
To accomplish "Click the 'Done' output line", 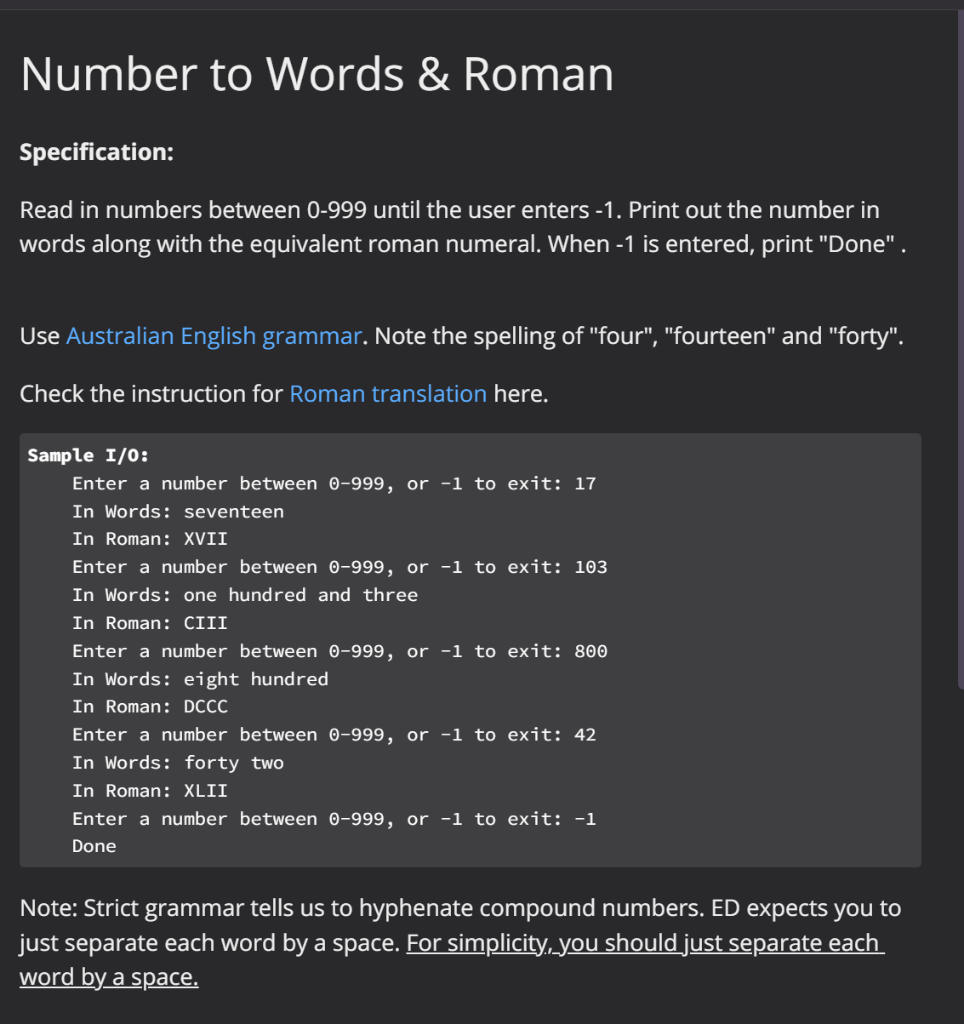I will click(x=94, y=846).
